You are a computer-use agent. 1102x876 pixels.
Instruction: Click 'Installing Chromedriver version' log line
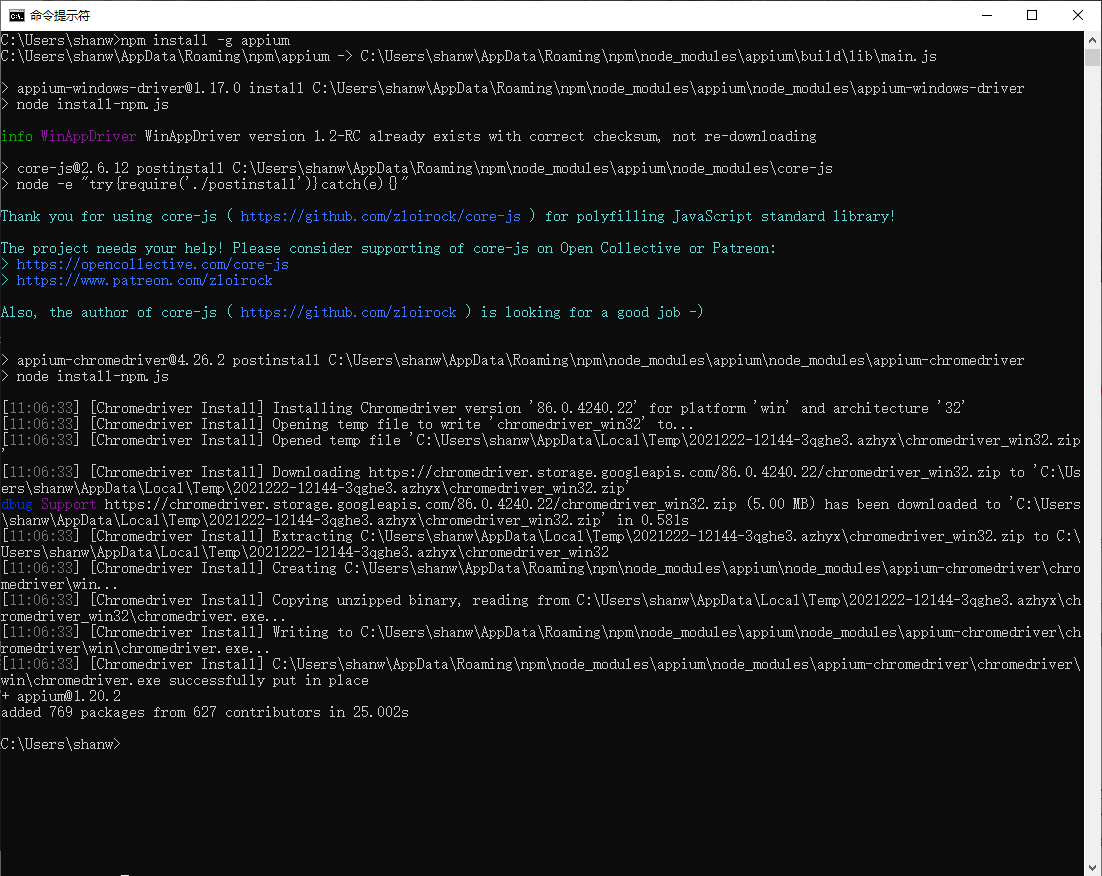coord(484,408)
